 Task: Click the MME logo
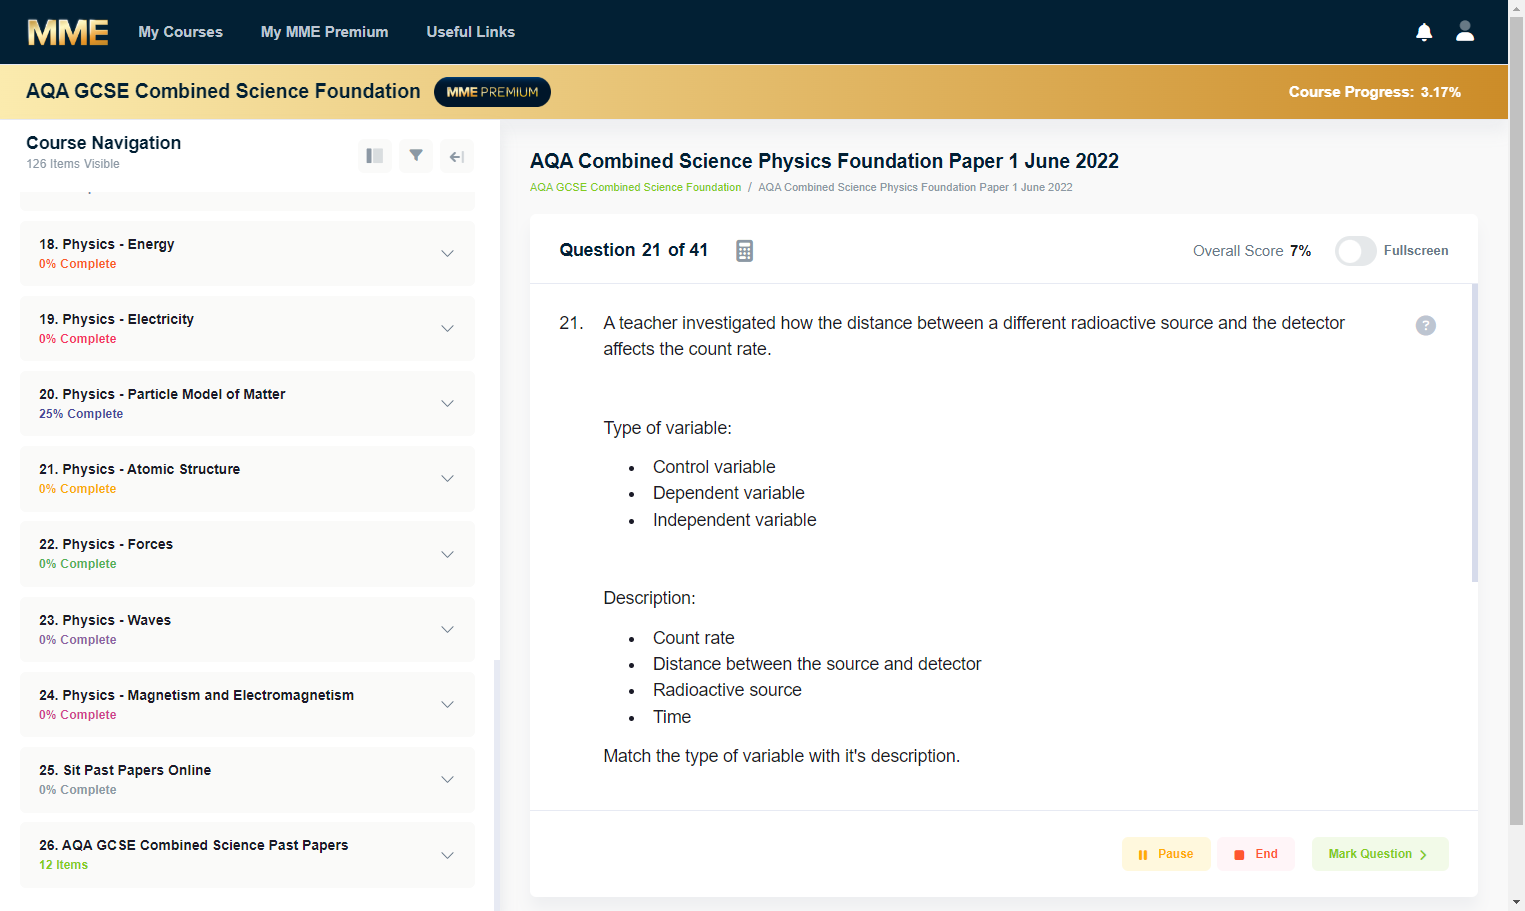pyautogui.click(x=68, y=32)
